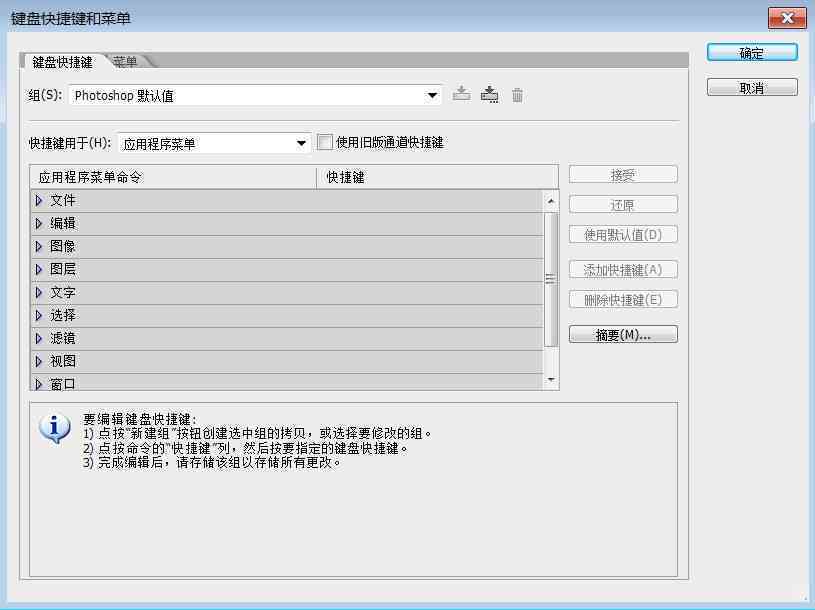Image resolution: width=815 pixels, height=610 pixels.
Task: Expand the 窗口 menu commands row
Action: [38, 384]
